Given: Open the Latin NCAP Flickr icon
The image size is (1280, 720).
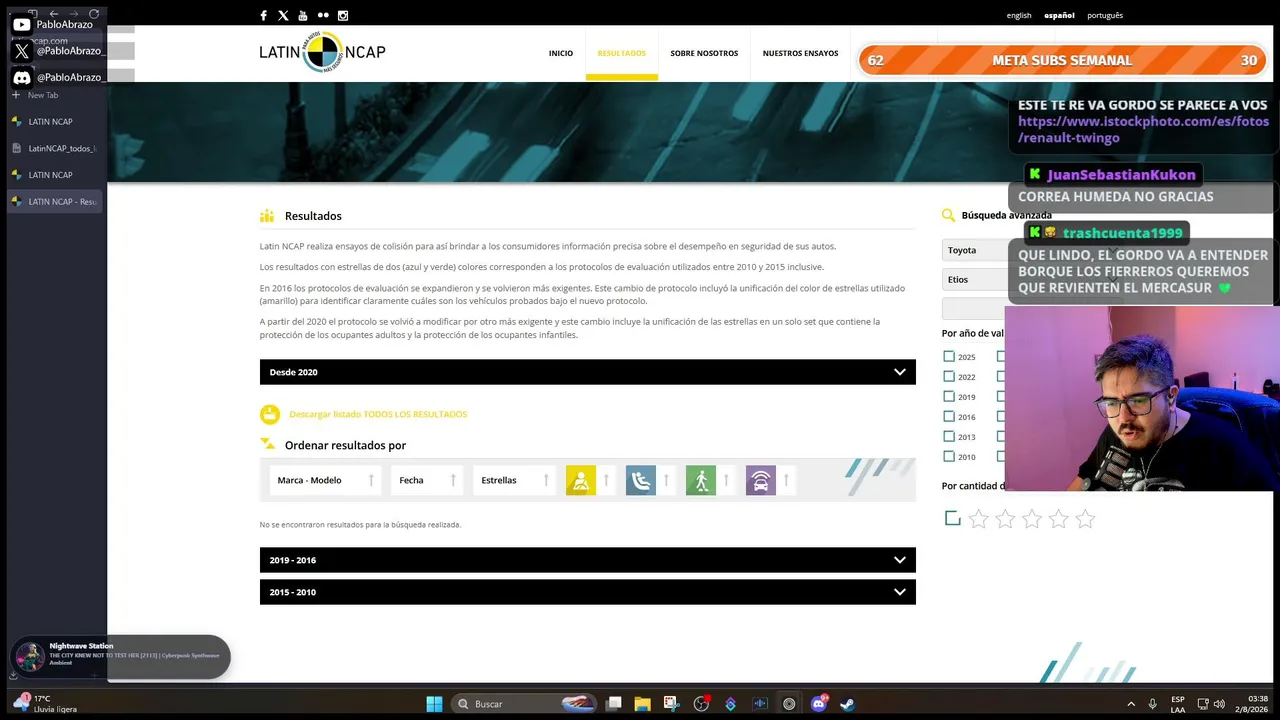Looking at the screenshot, I should [323, 15].
